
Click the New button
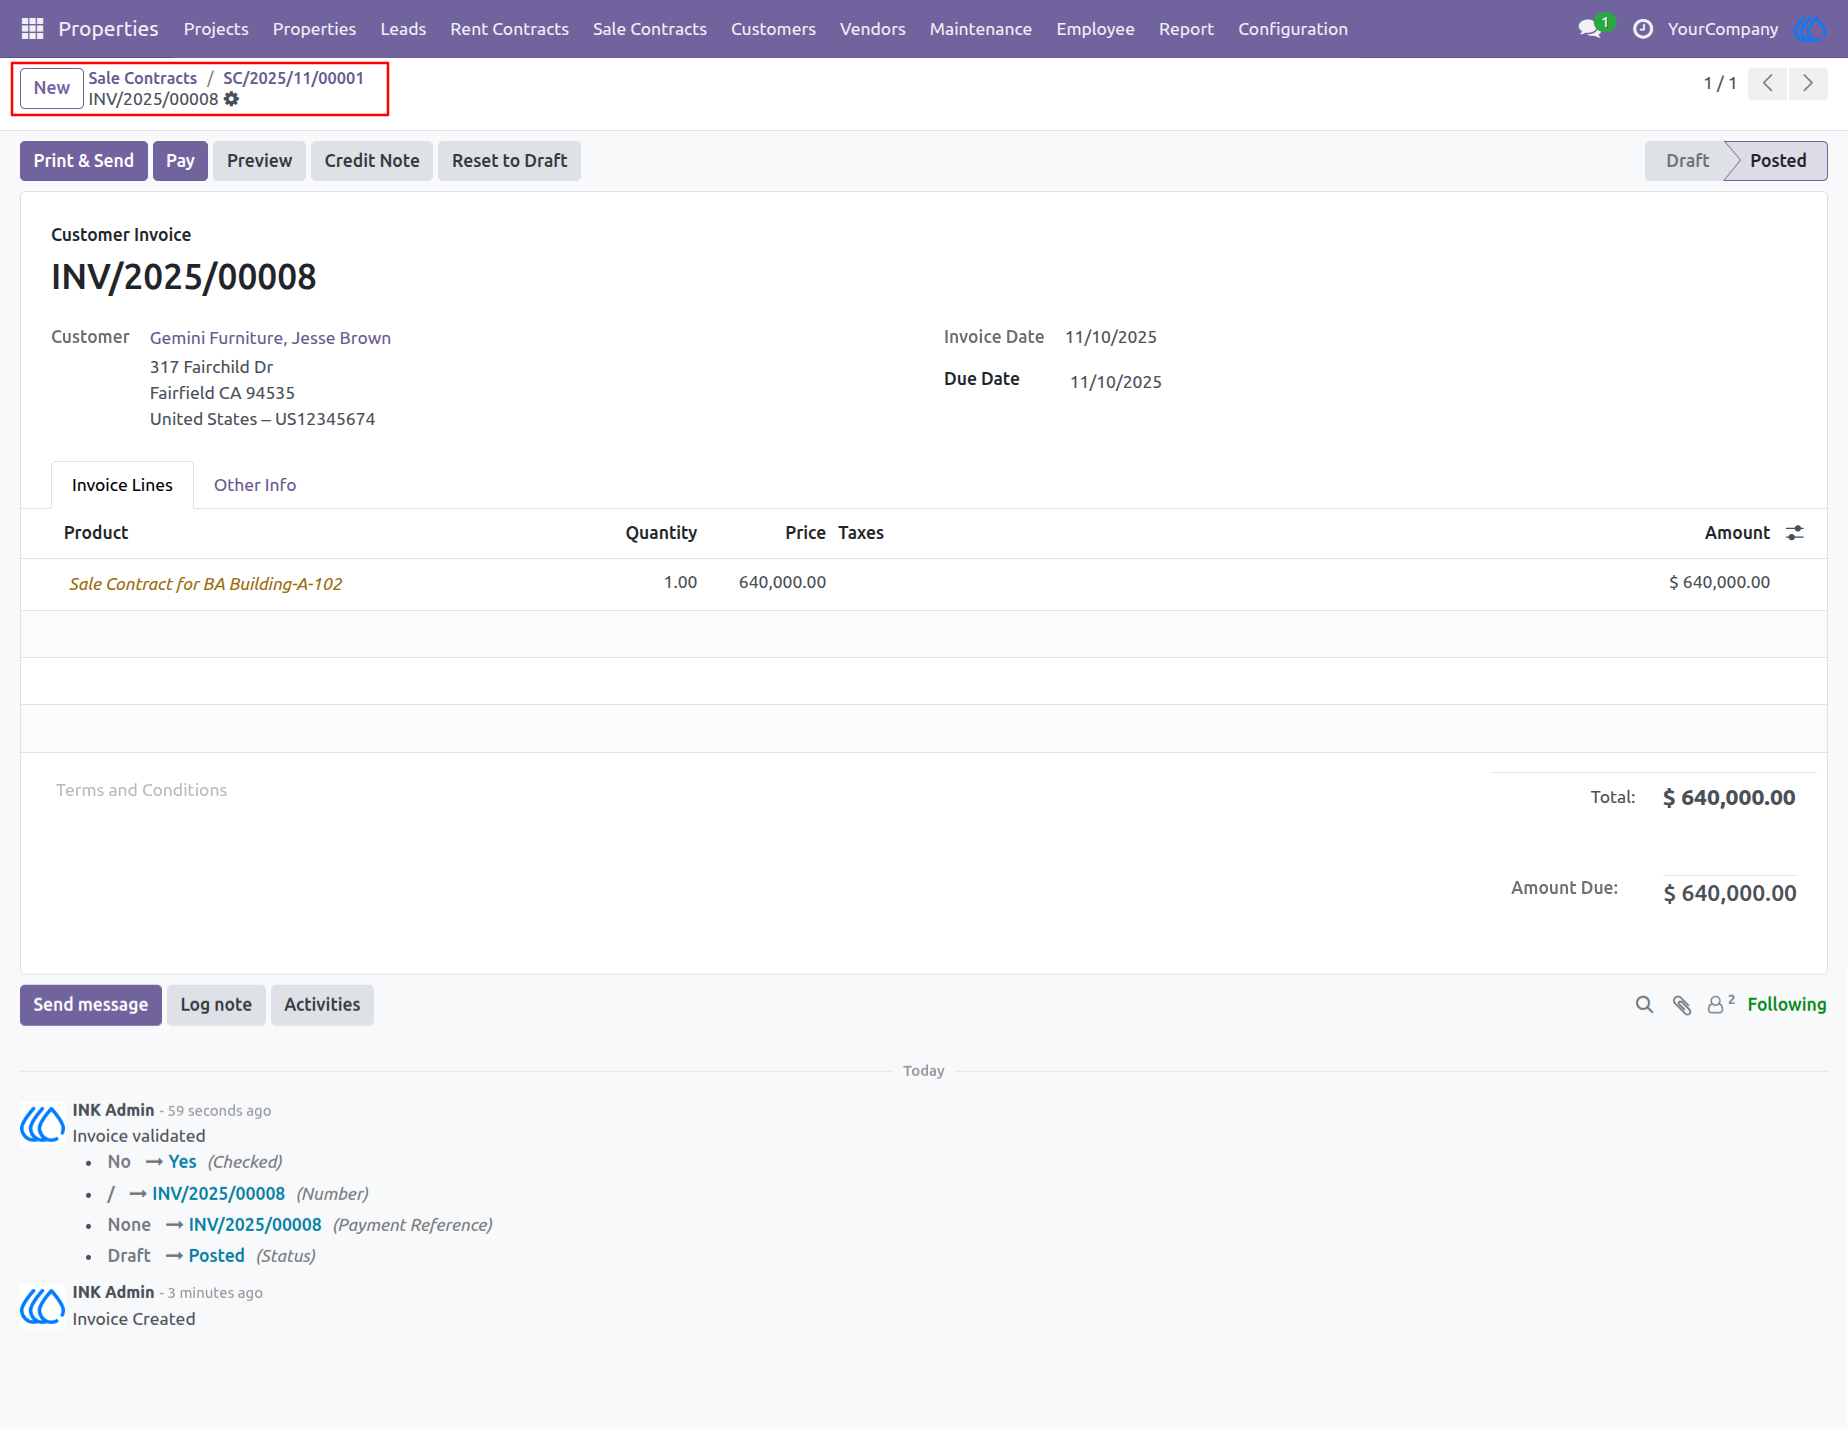pos(52,88)
